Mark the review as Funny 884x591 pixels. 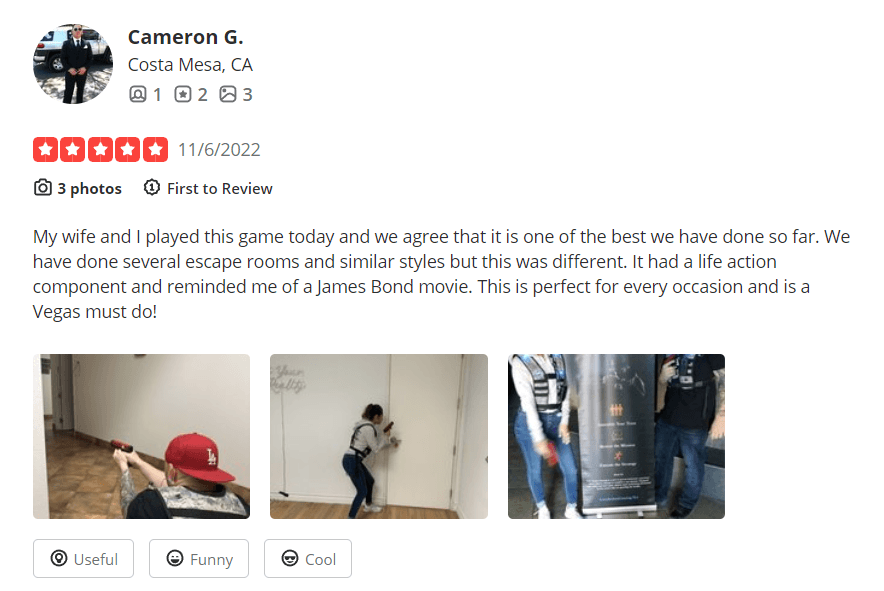(199, 559)
